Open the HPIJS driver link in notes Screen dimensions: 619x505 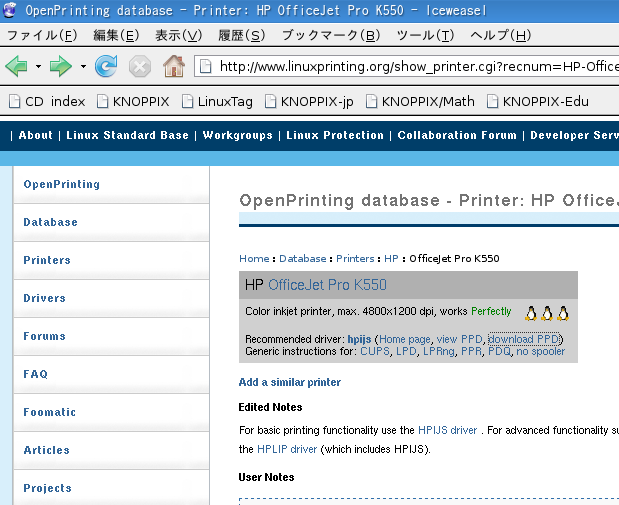pos(448,430)
